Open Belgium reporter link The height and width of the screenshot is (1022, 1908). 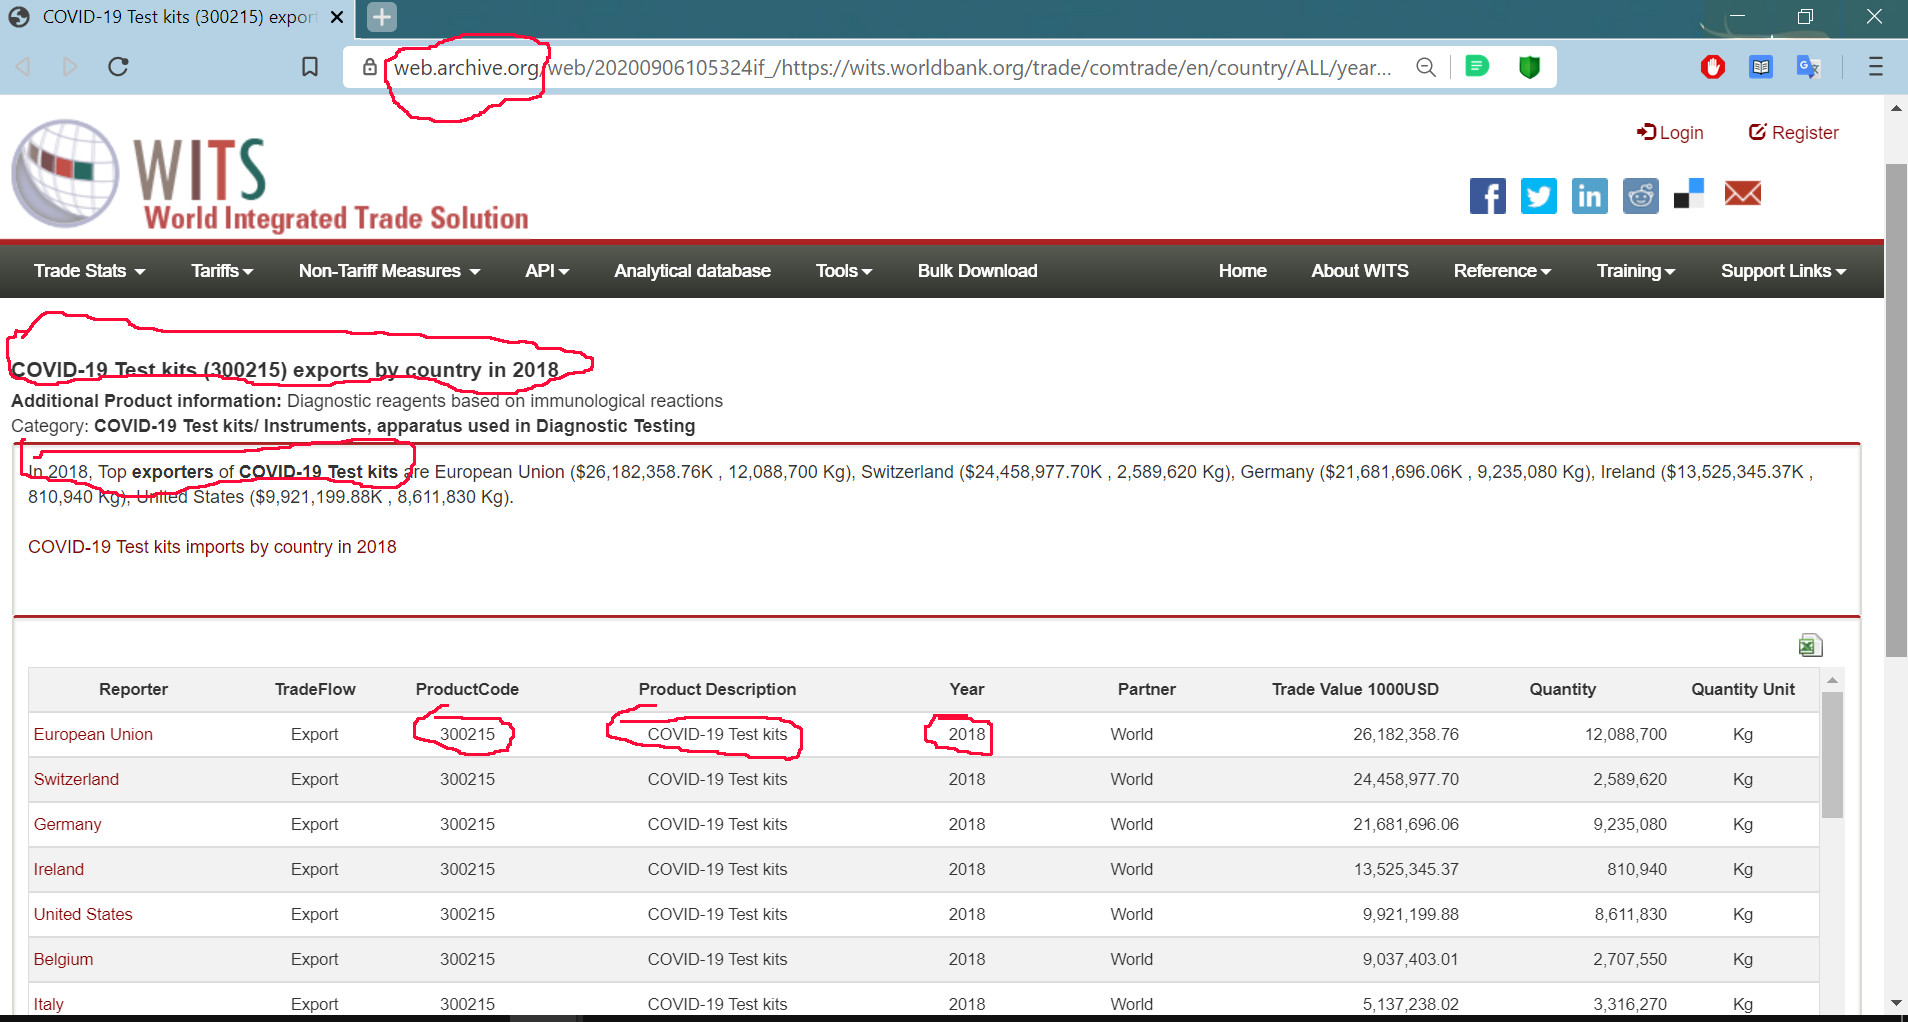point(63,959)
